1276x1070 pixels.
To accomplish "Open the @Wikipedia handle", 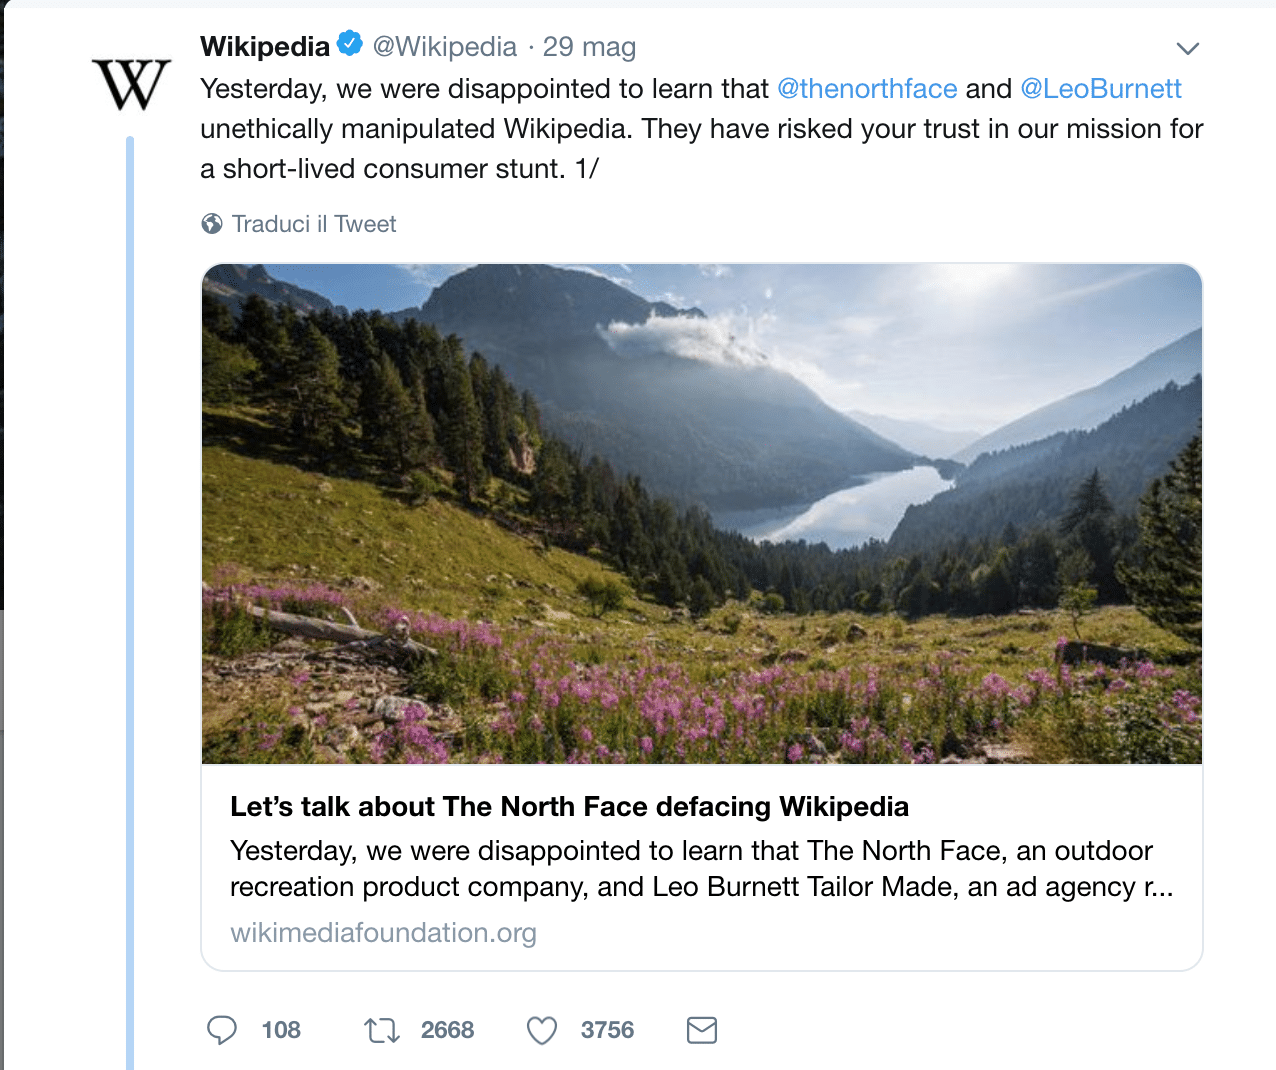I will pyautogui.click(x=445, y=47).
